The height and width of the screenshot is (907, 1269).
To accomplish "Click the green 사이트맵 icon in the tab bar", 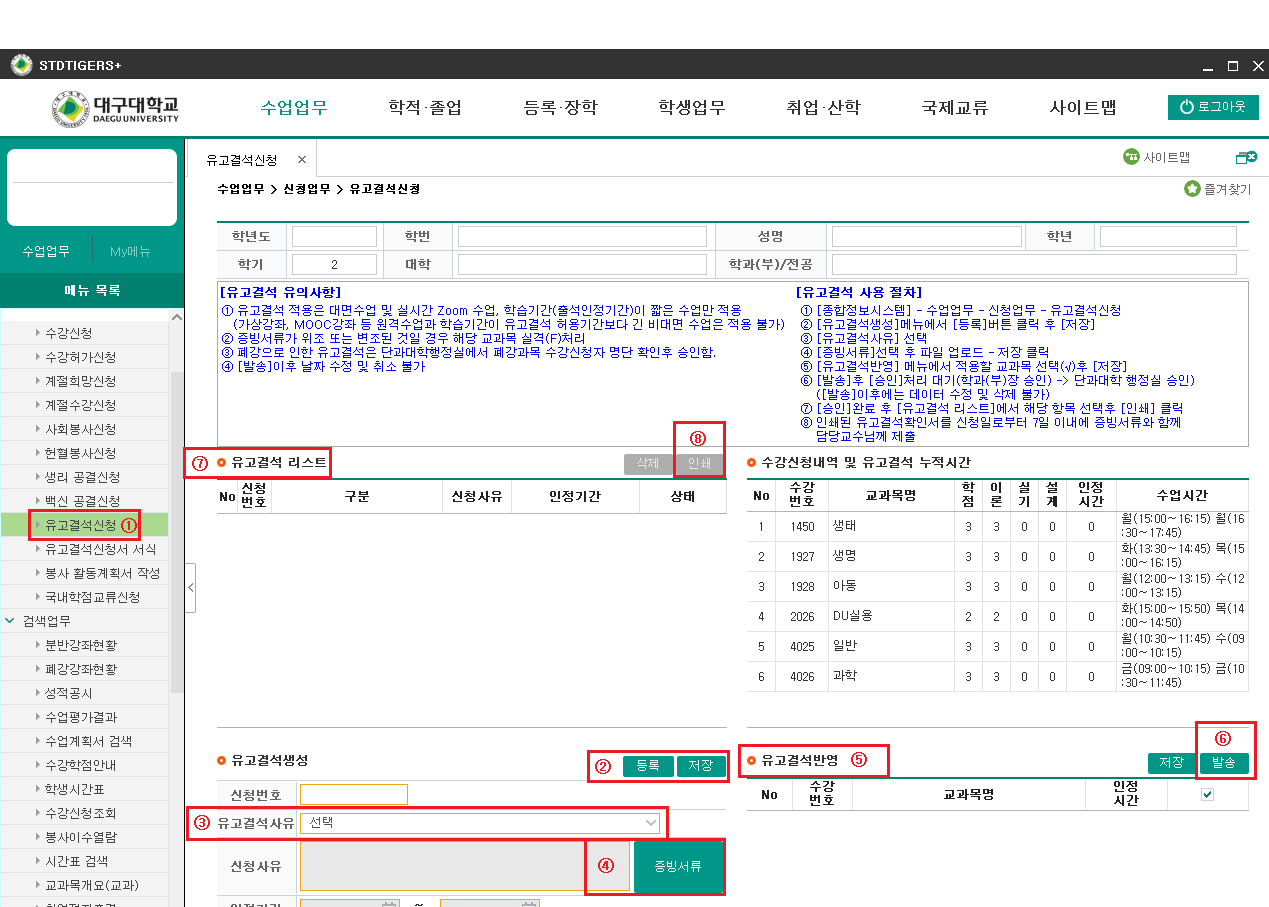I will click(x=1131, y=157).
